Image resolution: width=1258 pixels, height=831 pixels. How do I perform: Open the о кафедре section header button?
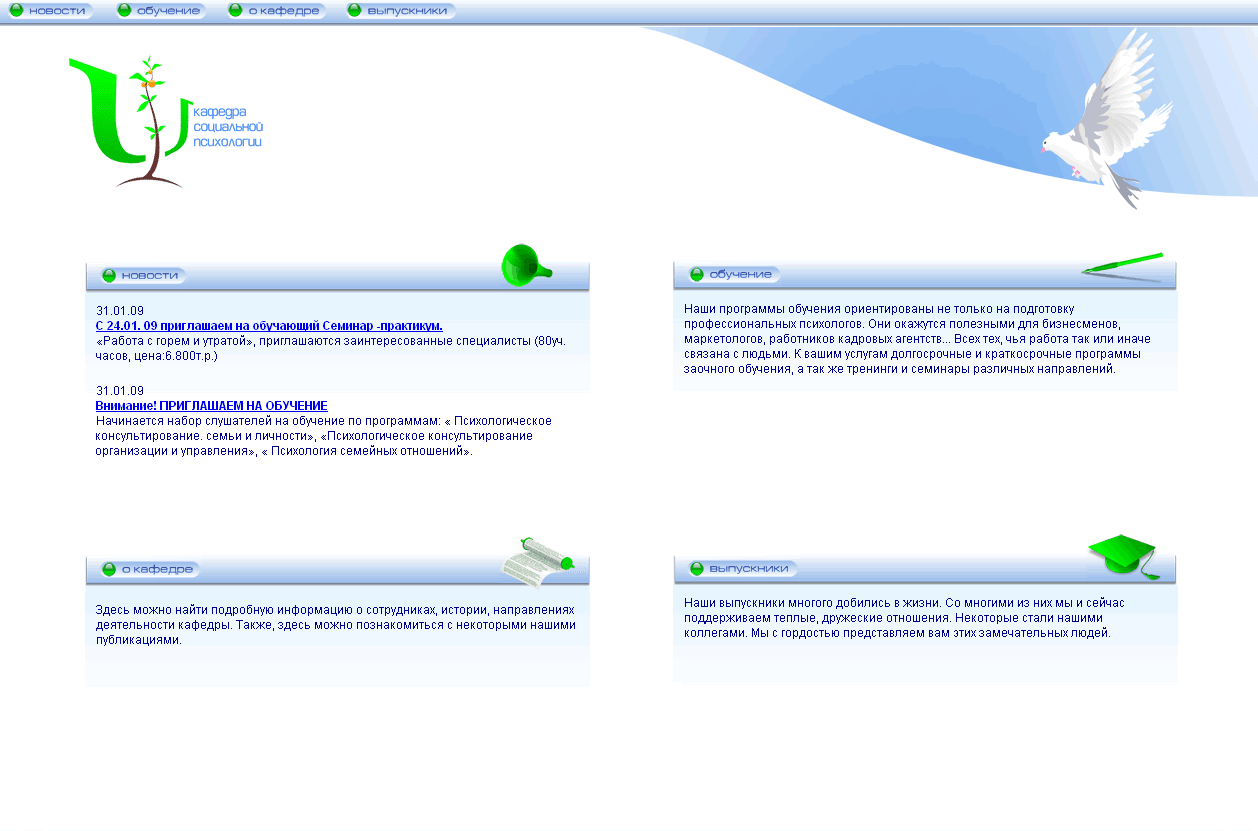(x=149, y=569)
